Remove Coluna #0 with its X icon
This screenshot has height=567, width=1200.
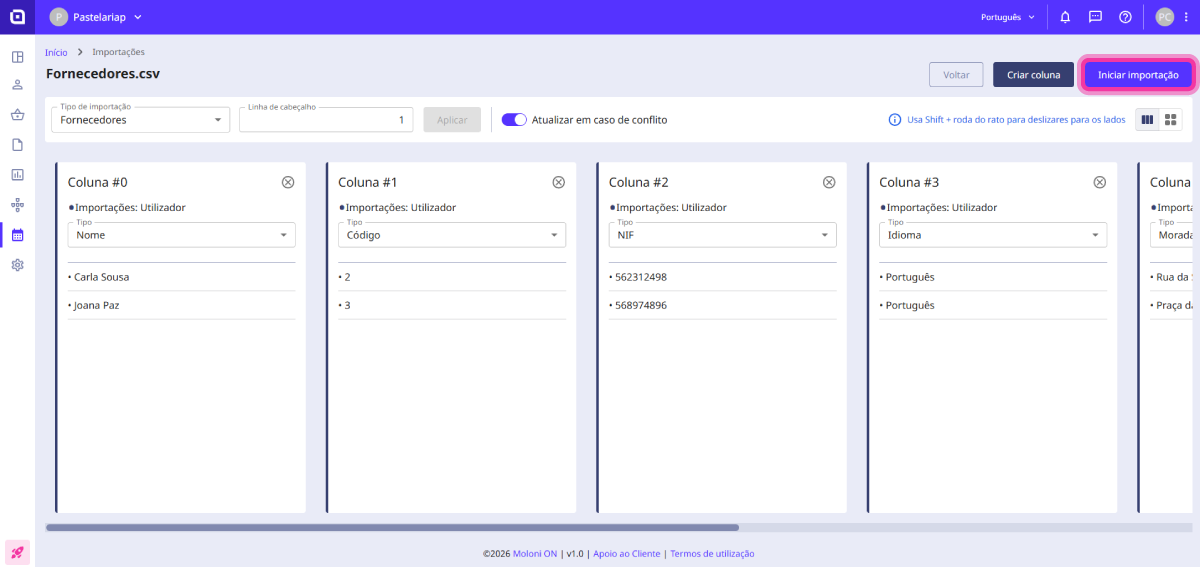288,182
